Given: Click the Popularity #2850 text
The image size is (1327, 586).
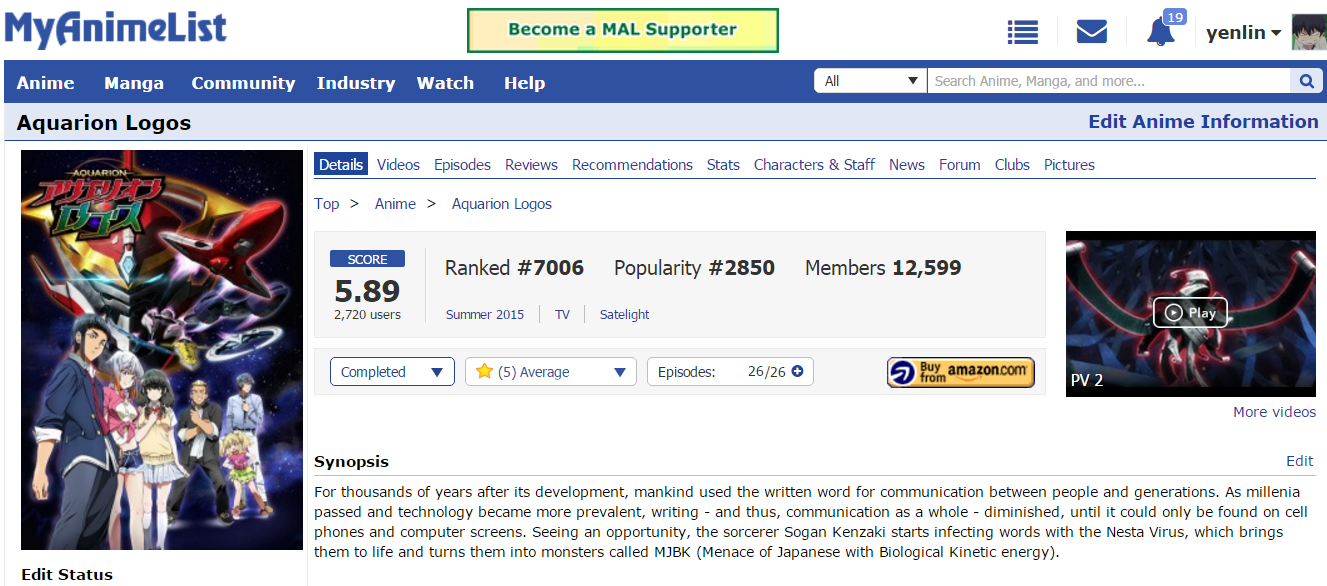Looking at the screenshot, I should click(x=694, y=268).
